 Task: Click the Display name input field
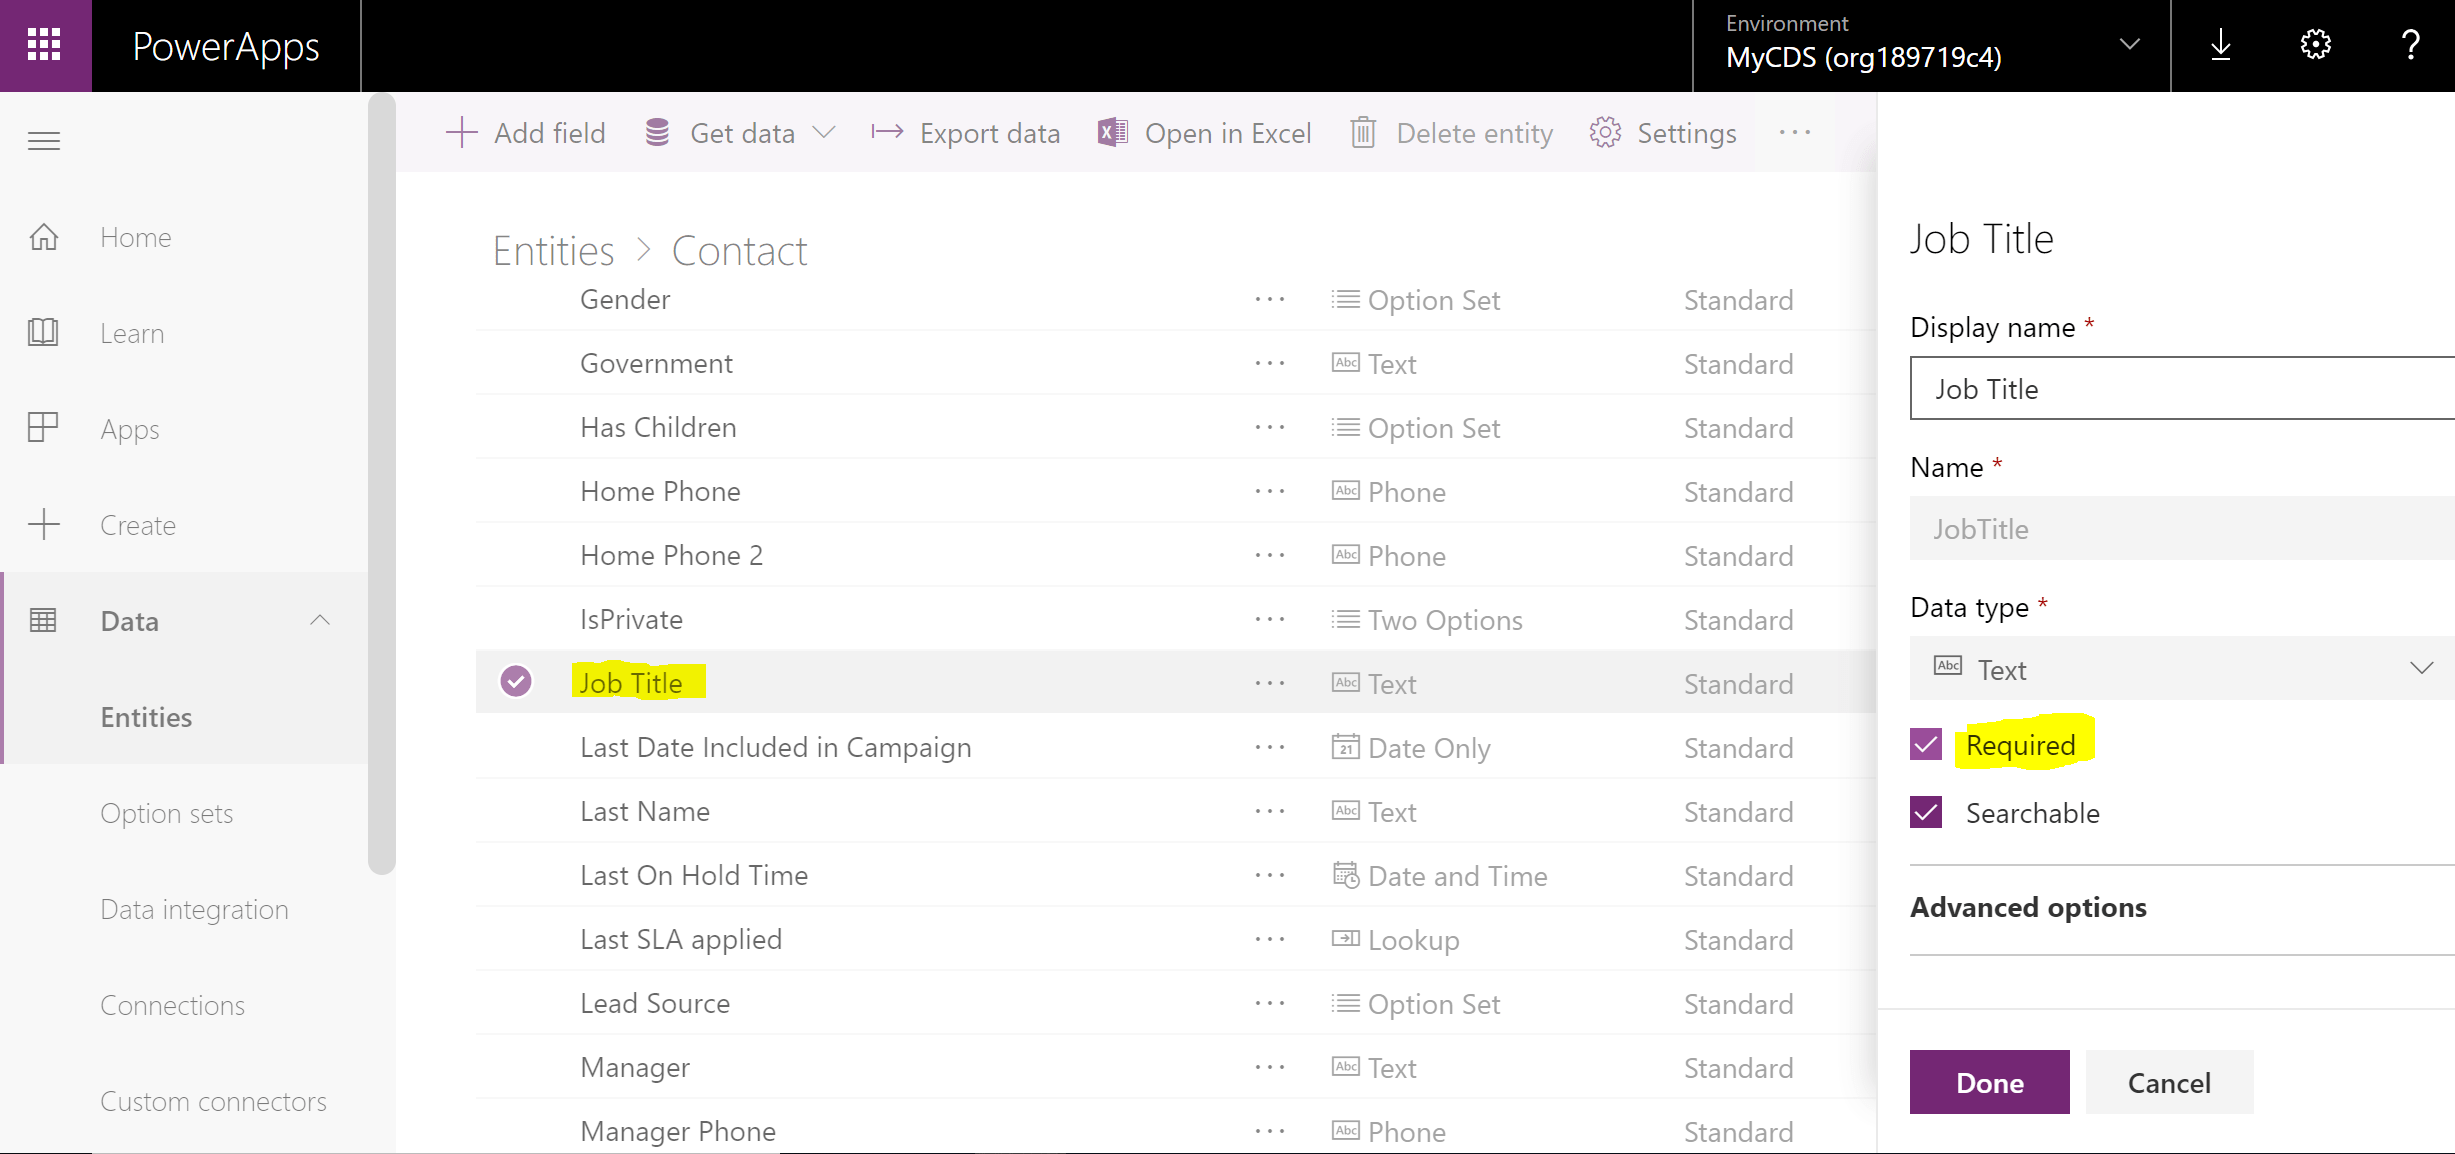click(x=2180, y=389)
